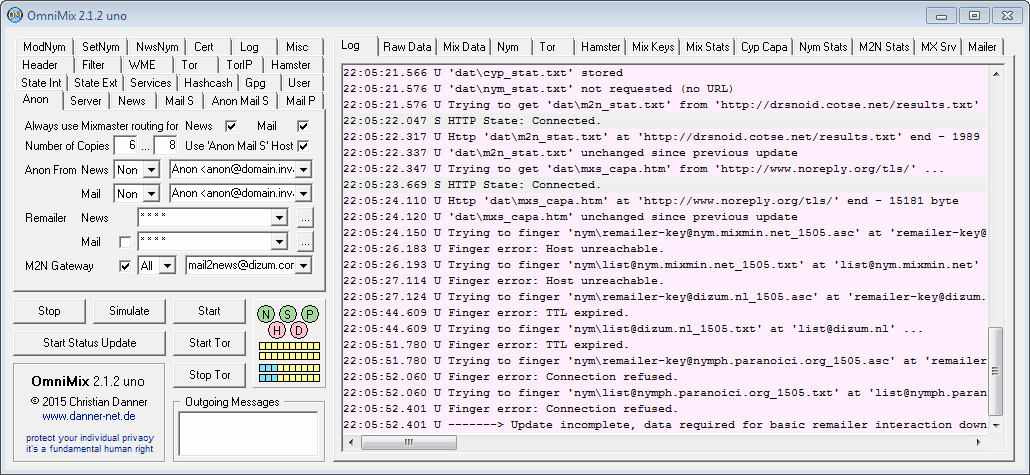Click the green P status indicator circle

(x=310, y=314)
